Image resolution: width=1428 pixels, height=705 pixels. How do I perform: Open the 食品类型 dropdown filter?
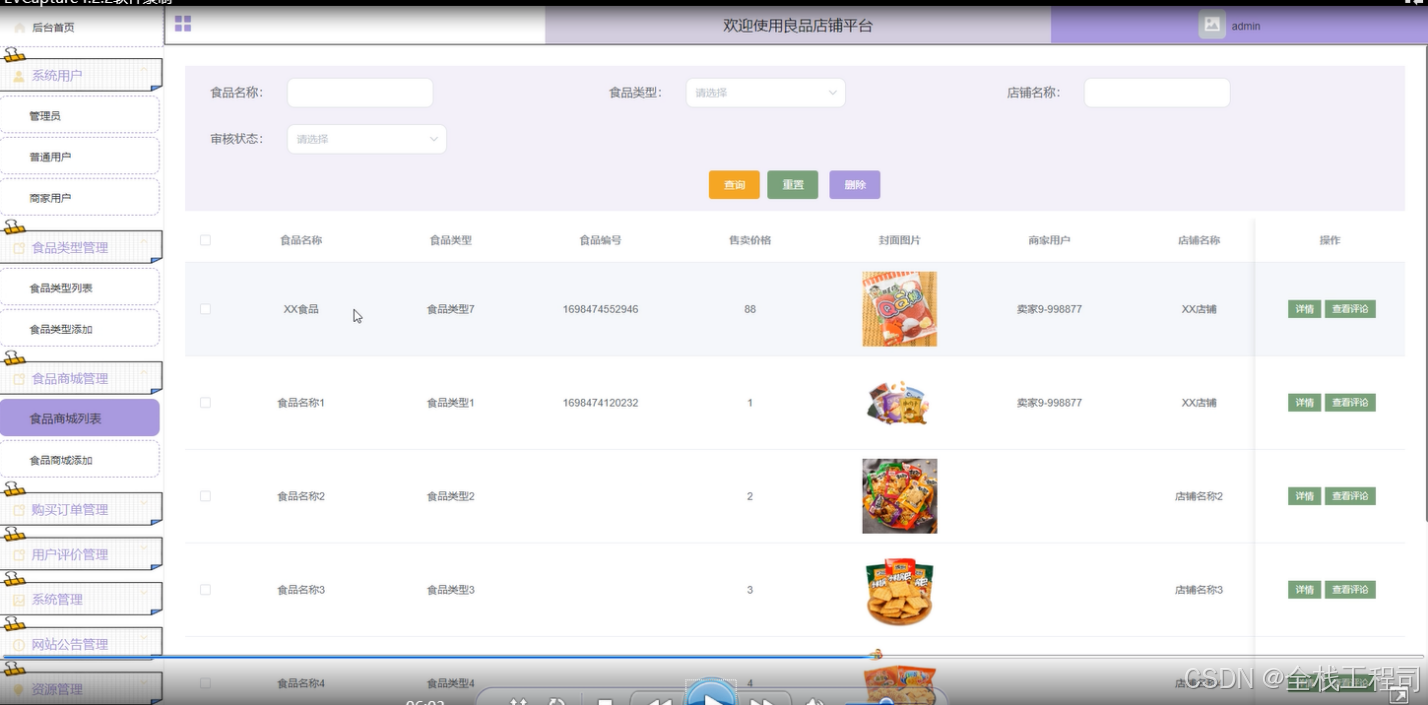tap(765, 93)
